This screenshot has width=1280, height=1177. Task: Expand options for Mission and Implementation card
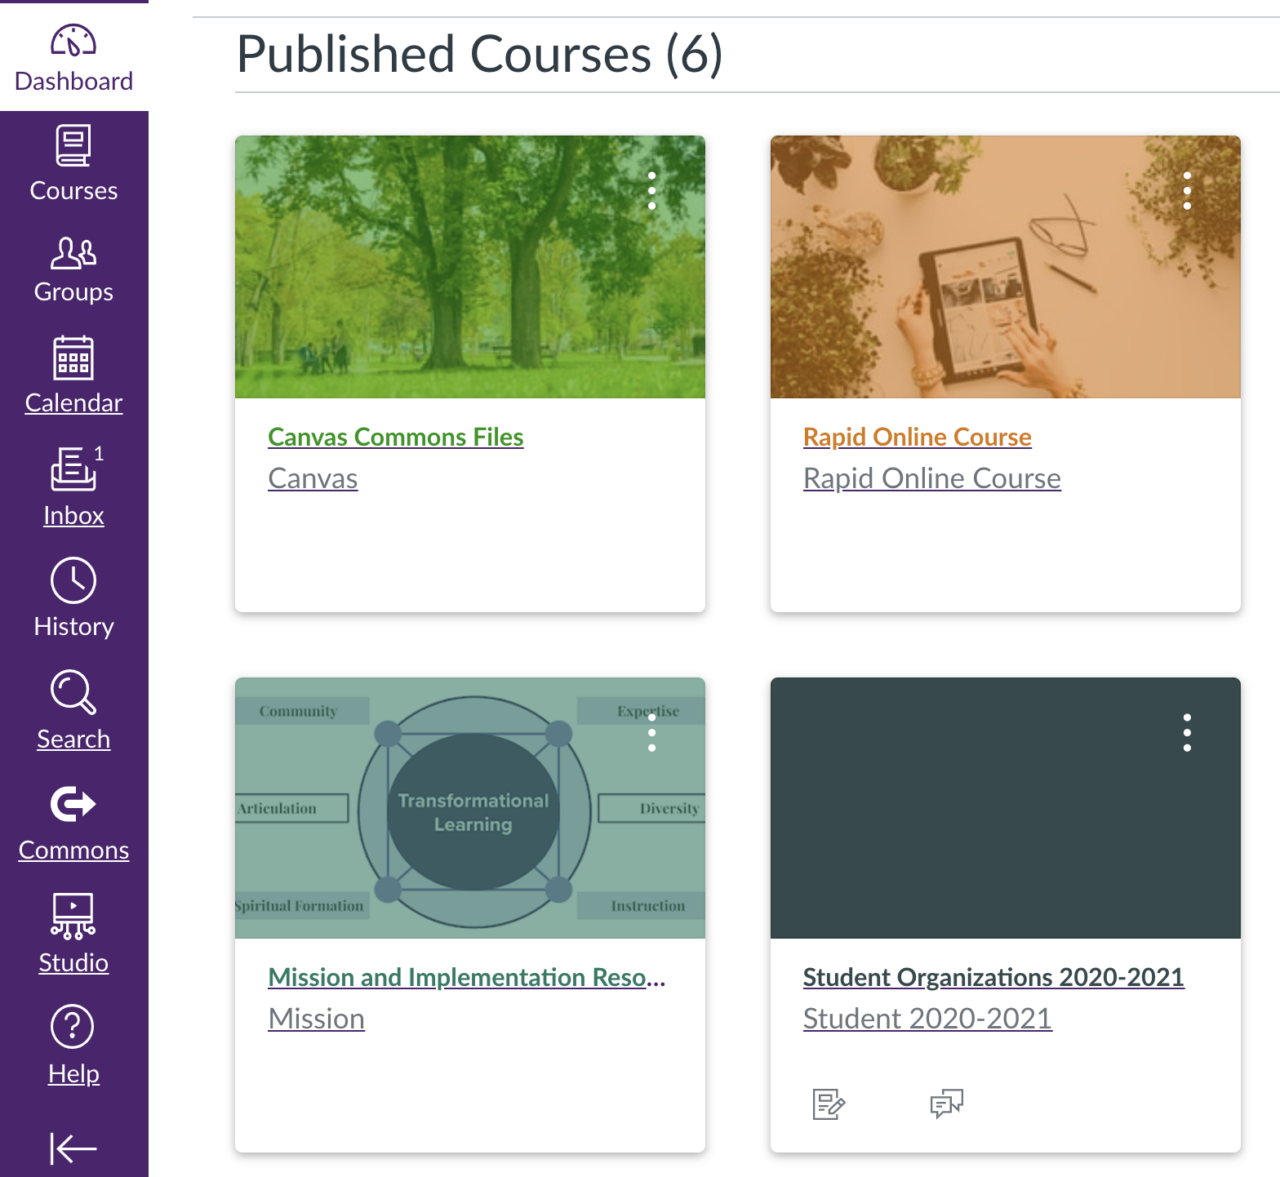pyautogui.click(x=652, y=733)
